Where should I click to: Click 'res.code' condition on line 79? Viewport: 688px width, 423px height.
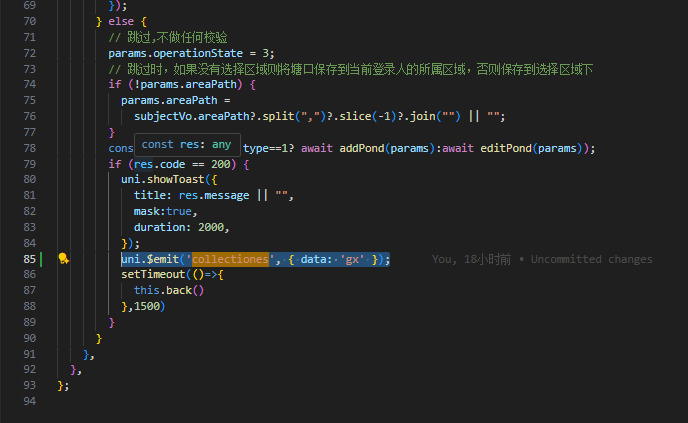point(160,165)
